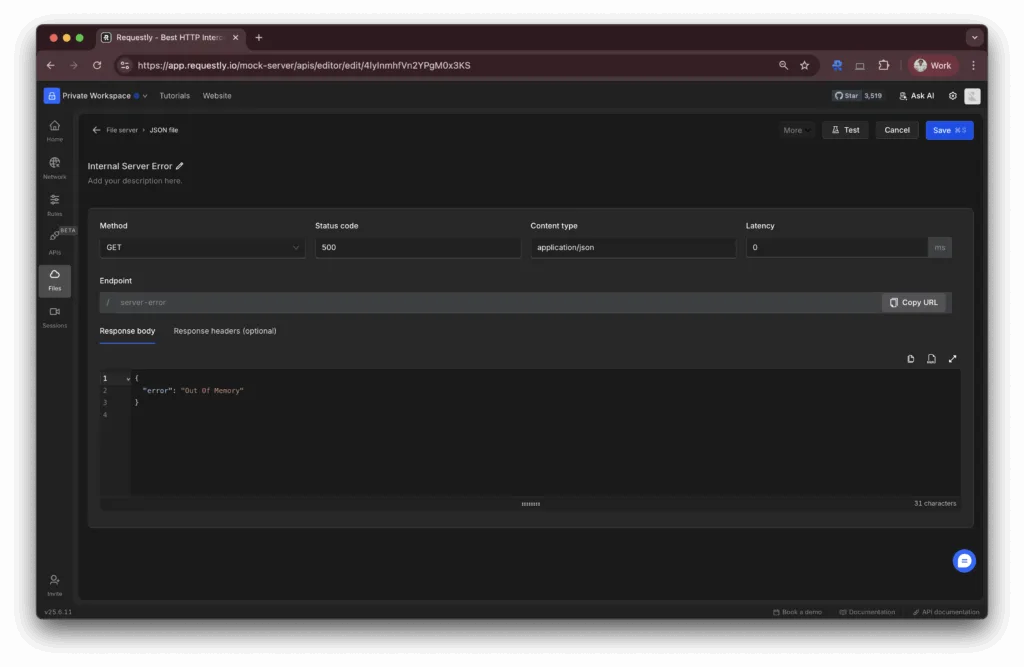1024x667 pixels.
Task: Open the More dropdown menu
Action: point(796,130)
